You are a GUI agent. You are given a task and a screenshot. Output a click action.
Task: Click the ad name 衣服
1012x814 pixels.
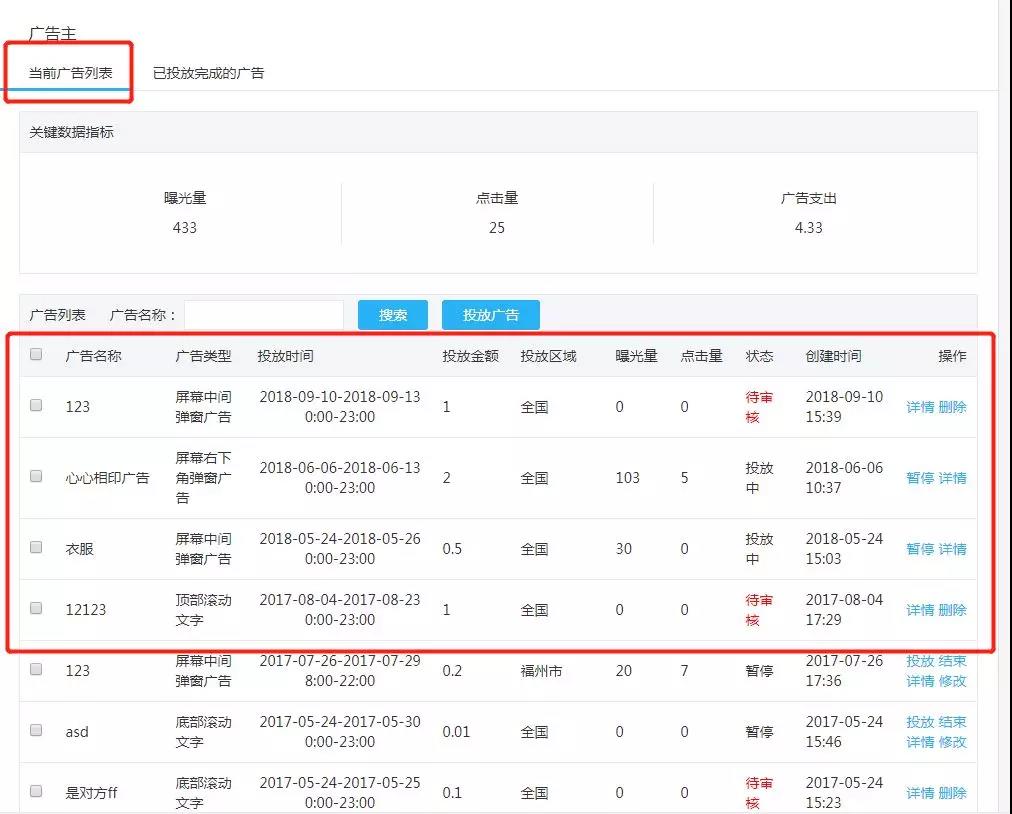coord(79,549)
